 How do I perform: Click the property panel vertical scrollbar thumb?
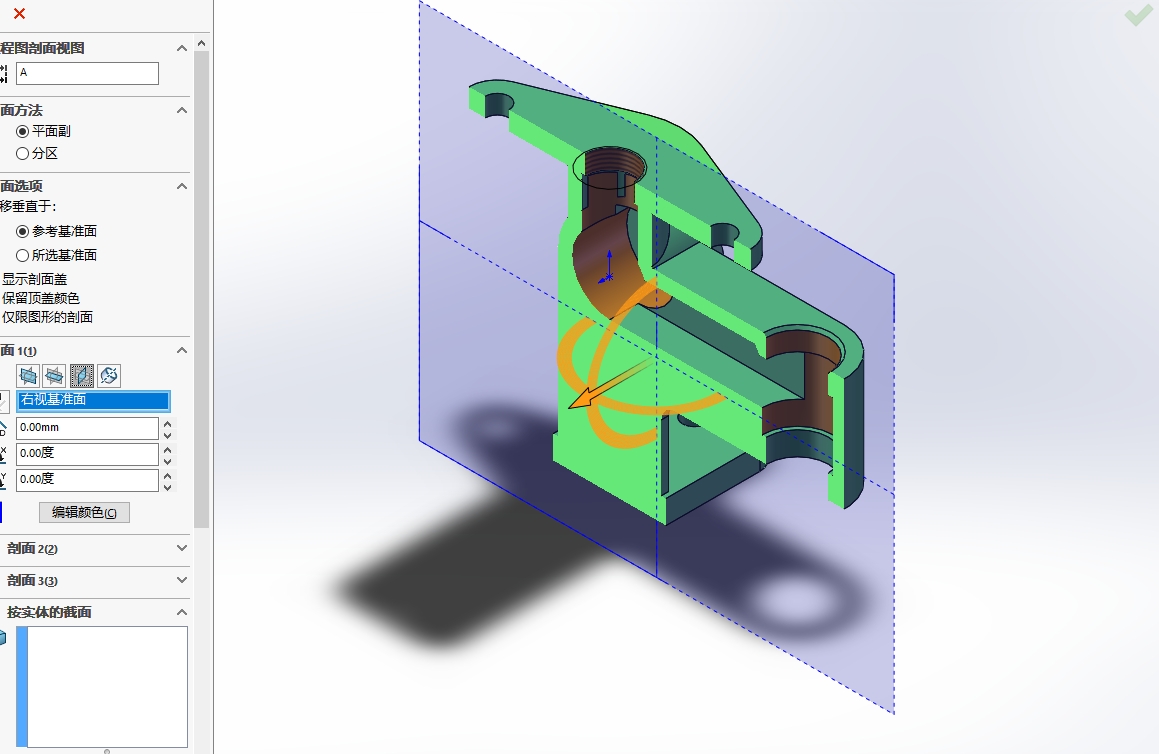point(201,288)
